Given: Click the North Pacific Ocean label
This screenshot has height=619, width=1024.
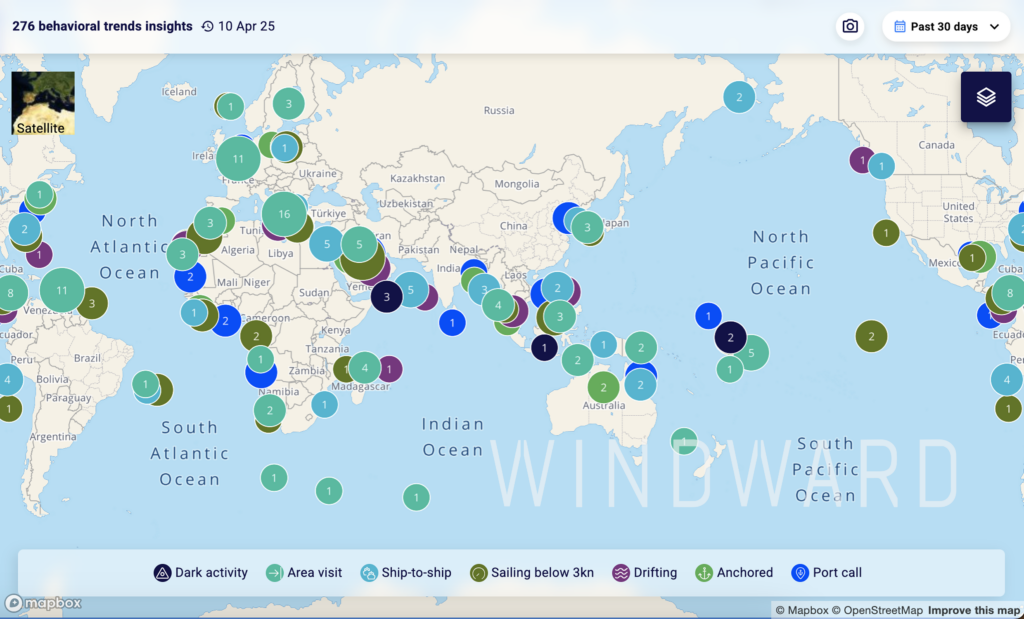Looking at the screenshot, I should pos(781,262).
